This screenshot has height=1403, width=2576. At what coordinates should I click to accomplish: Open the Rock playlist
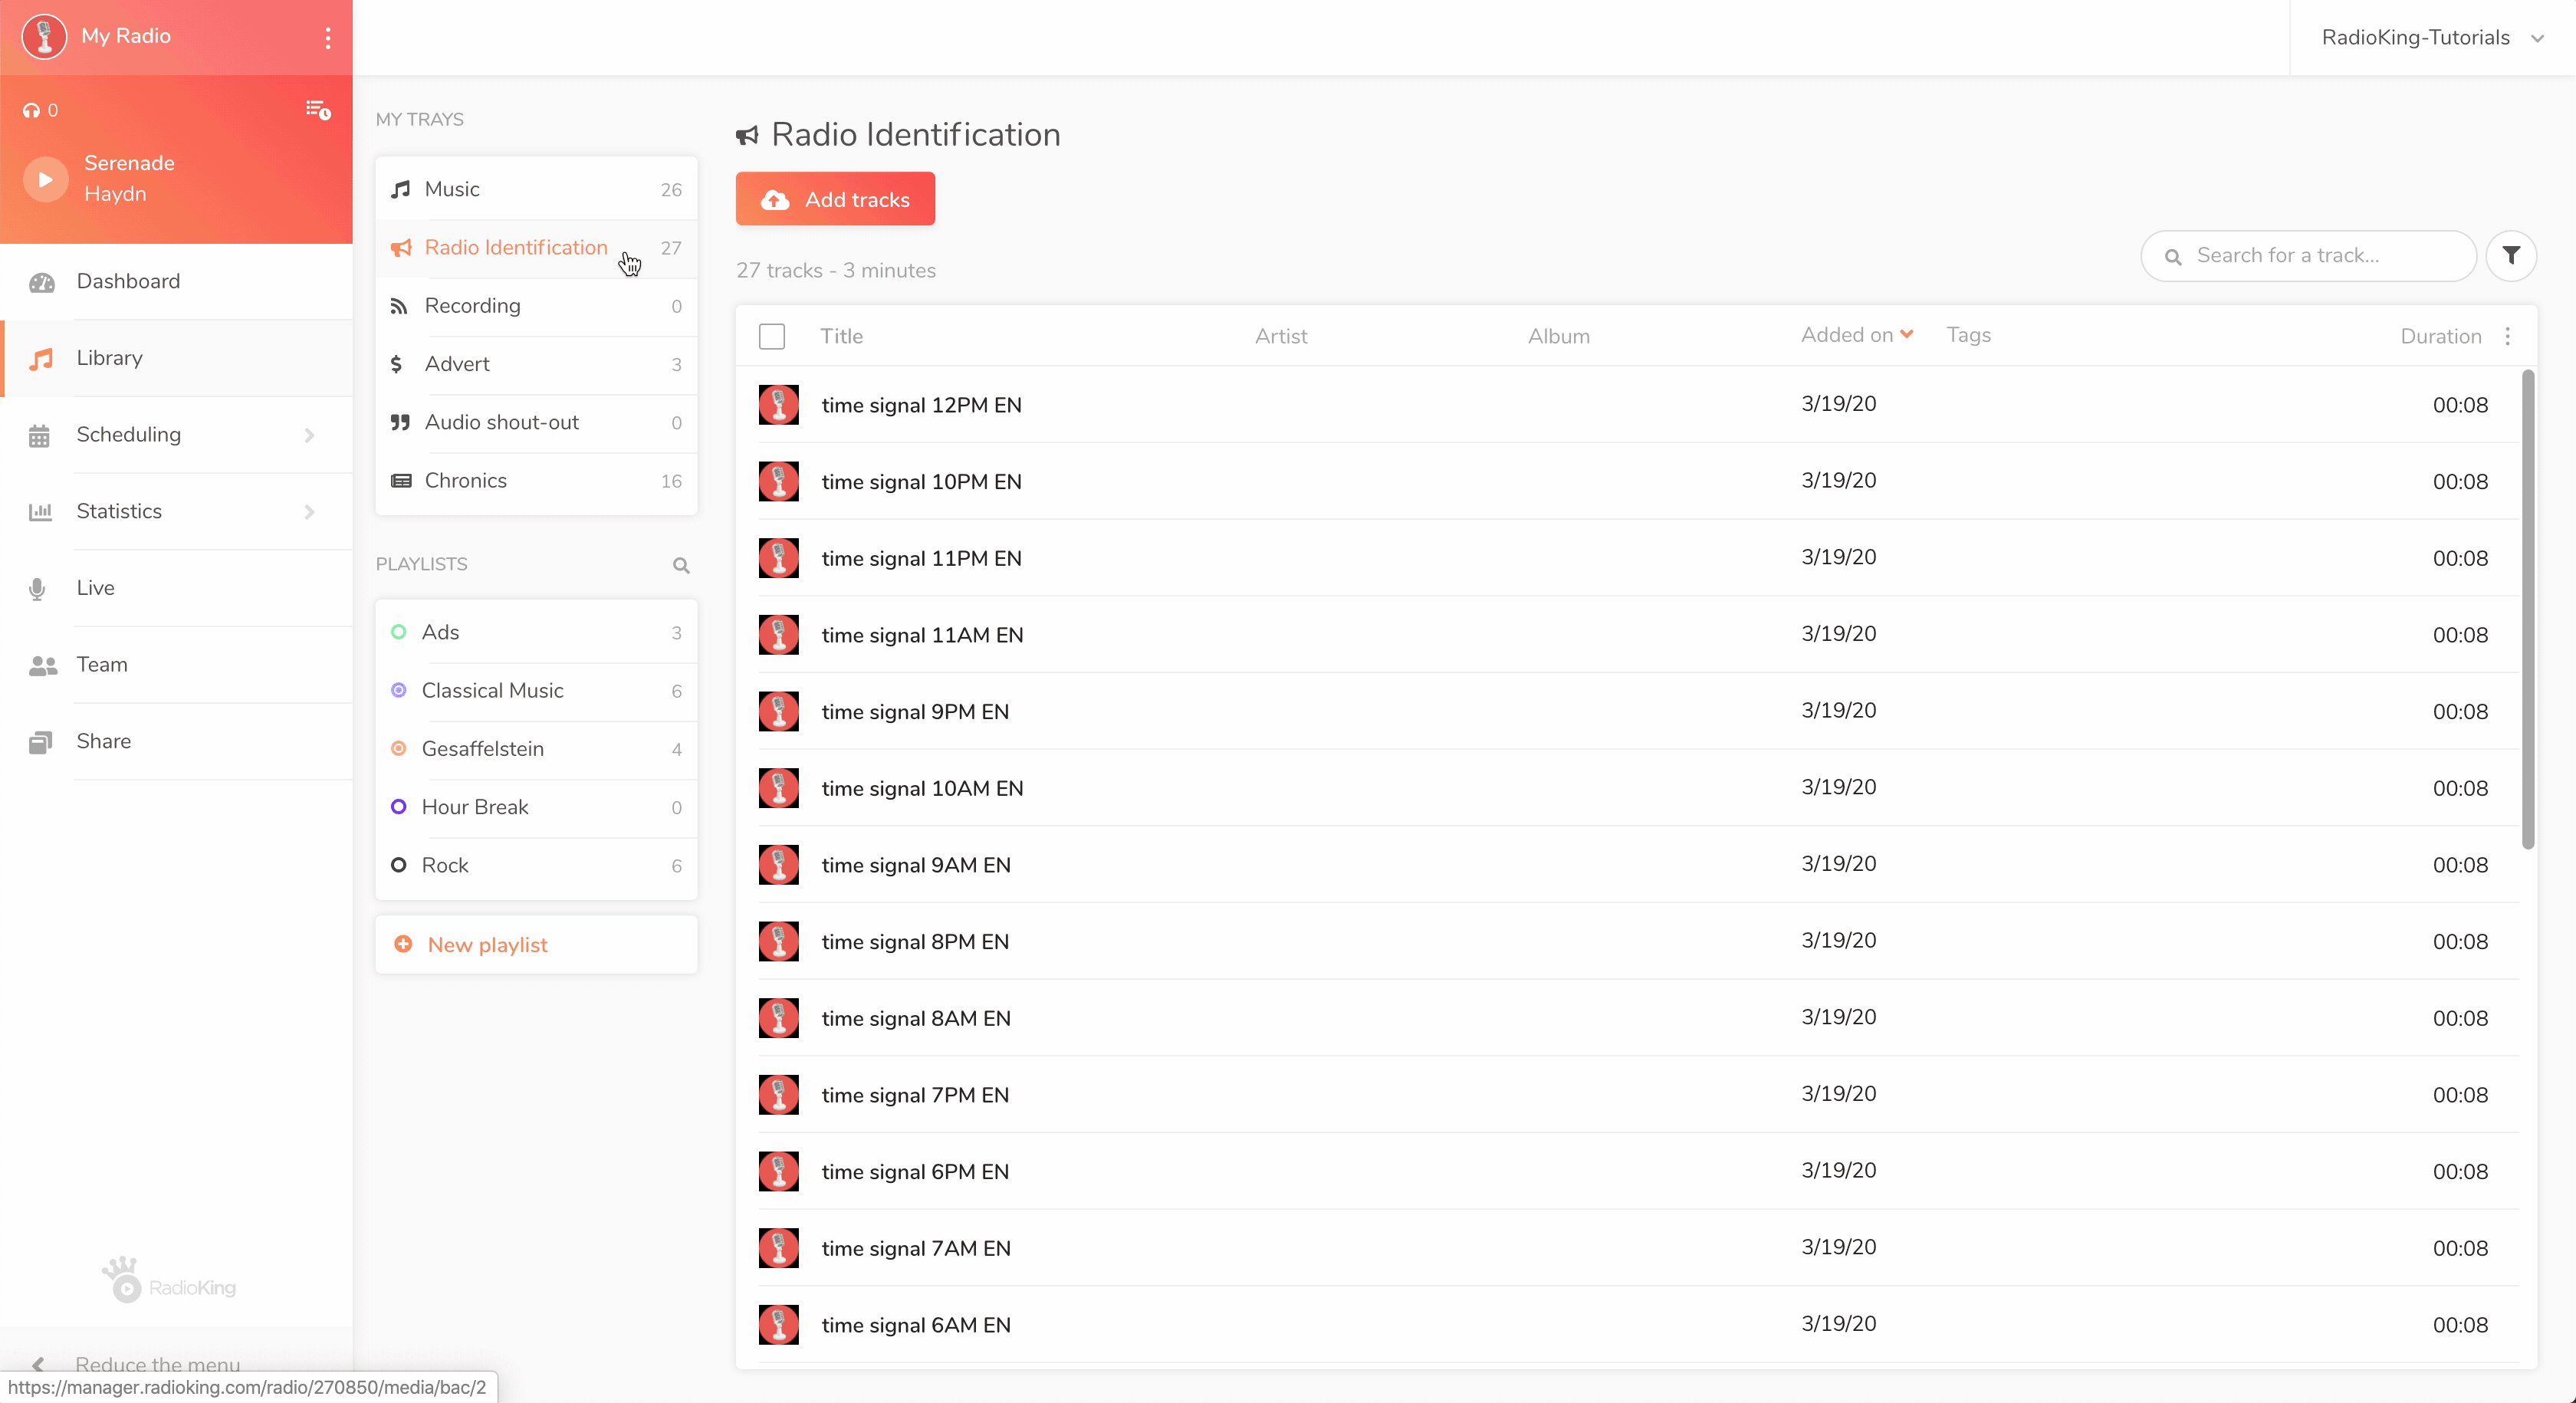pos(536,866)
